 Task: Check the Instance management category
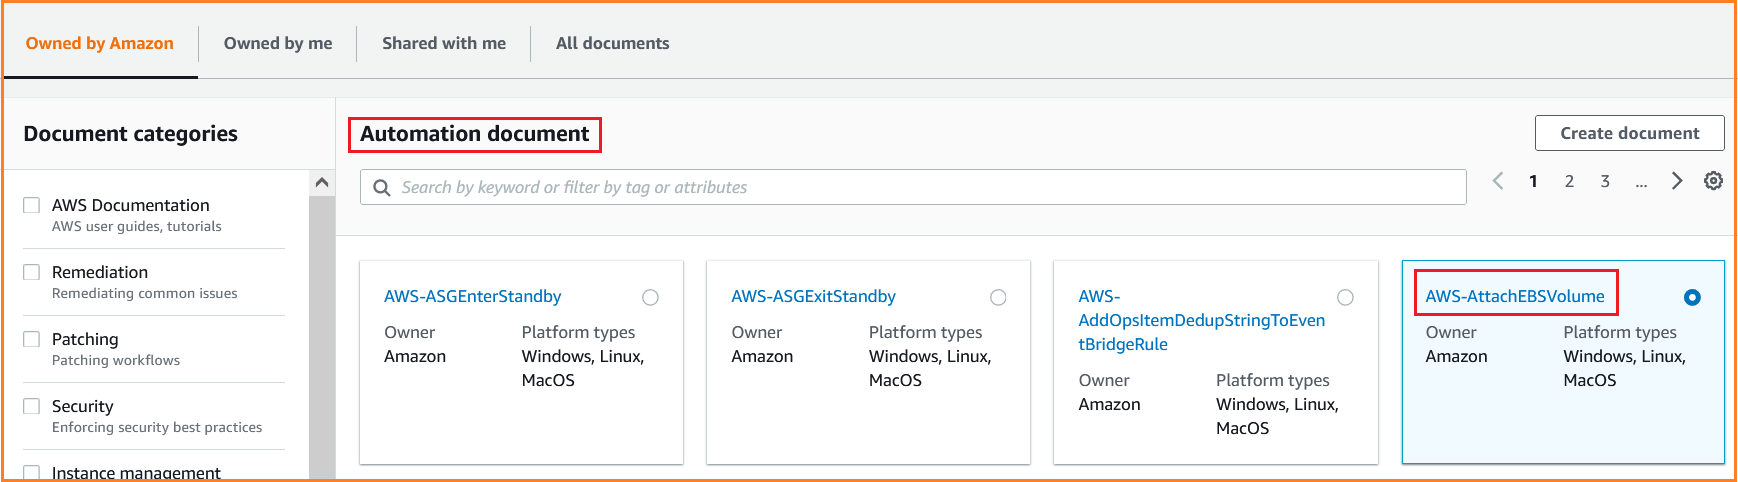32,473
